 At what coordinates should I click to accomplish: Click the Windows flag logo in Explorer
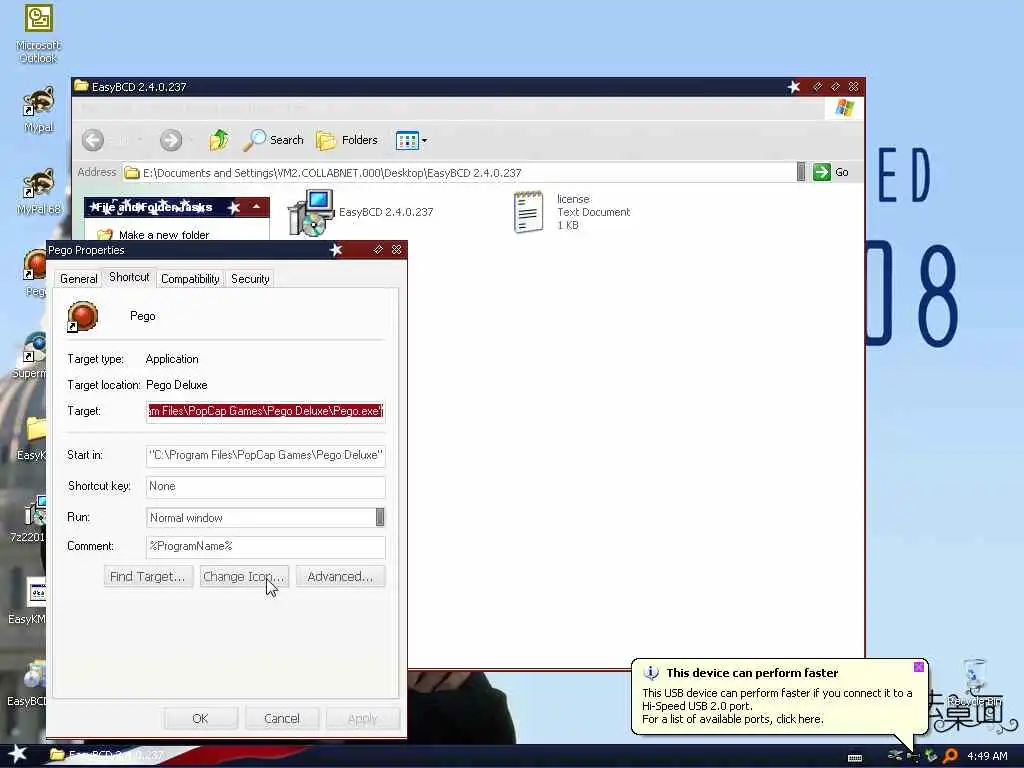pyautogui.click(x=844, y=108)
